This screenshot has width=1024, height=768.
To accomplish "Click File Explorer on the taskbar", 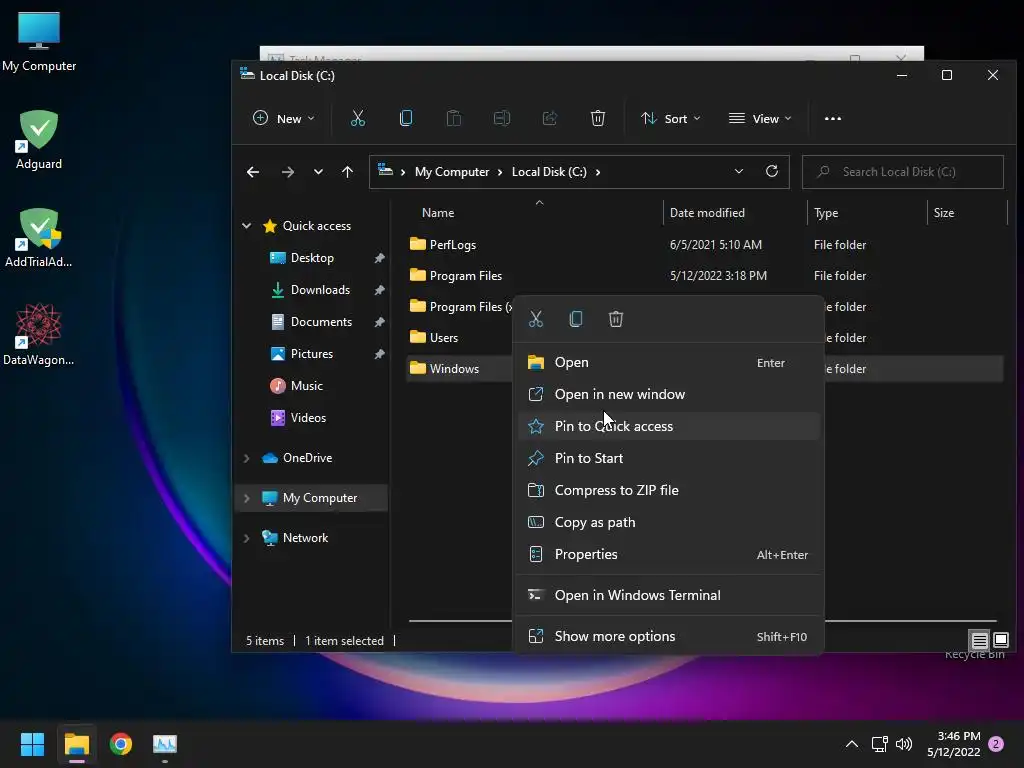I will coord(76,744).
